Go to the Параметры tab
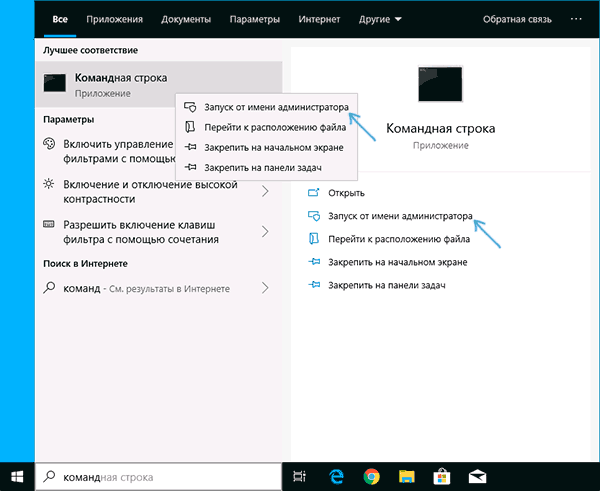Image resolution: width=600 pixels, height=491 pixels. (x=254, y=19)
